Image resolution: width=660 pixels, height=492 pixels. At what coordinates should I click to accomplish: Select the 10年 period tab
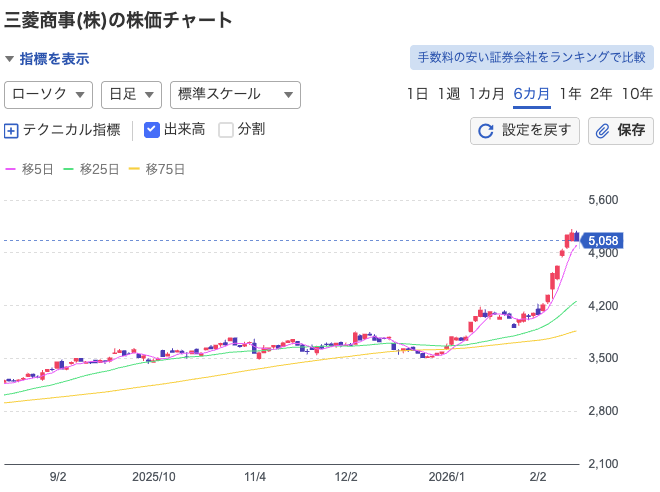click(637, 94)
